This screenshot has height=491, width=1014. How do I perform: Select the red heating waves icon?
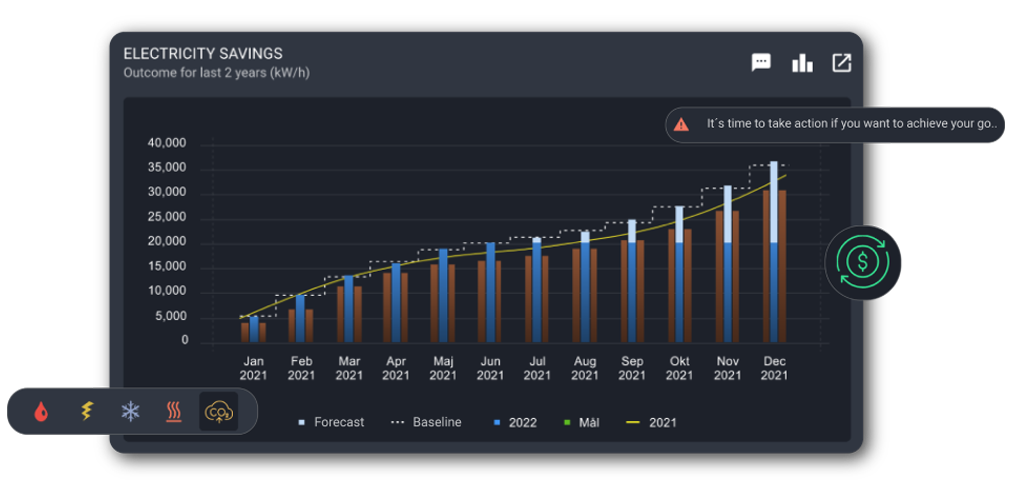(x=174, y=411)
